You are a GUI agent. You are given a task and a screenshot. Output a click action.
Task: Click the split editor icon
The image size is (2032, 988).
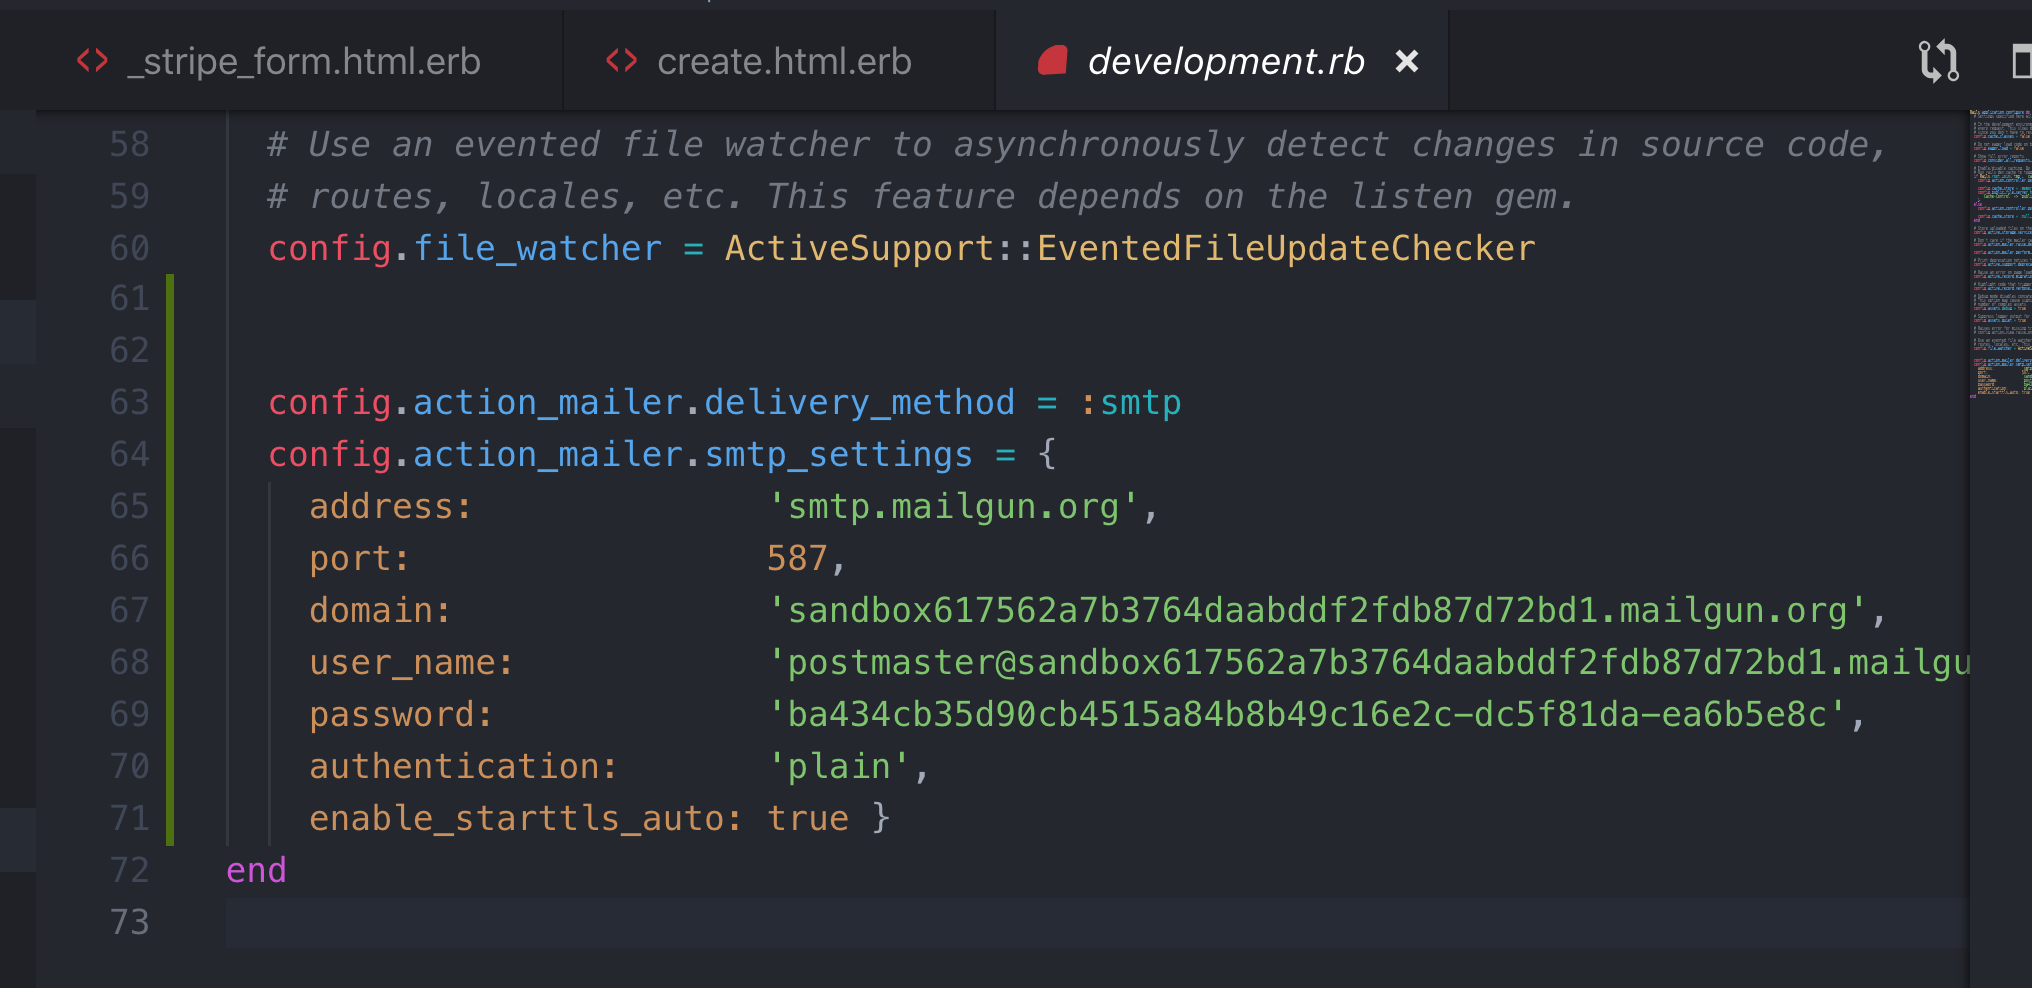click(x=2021, y=61)
